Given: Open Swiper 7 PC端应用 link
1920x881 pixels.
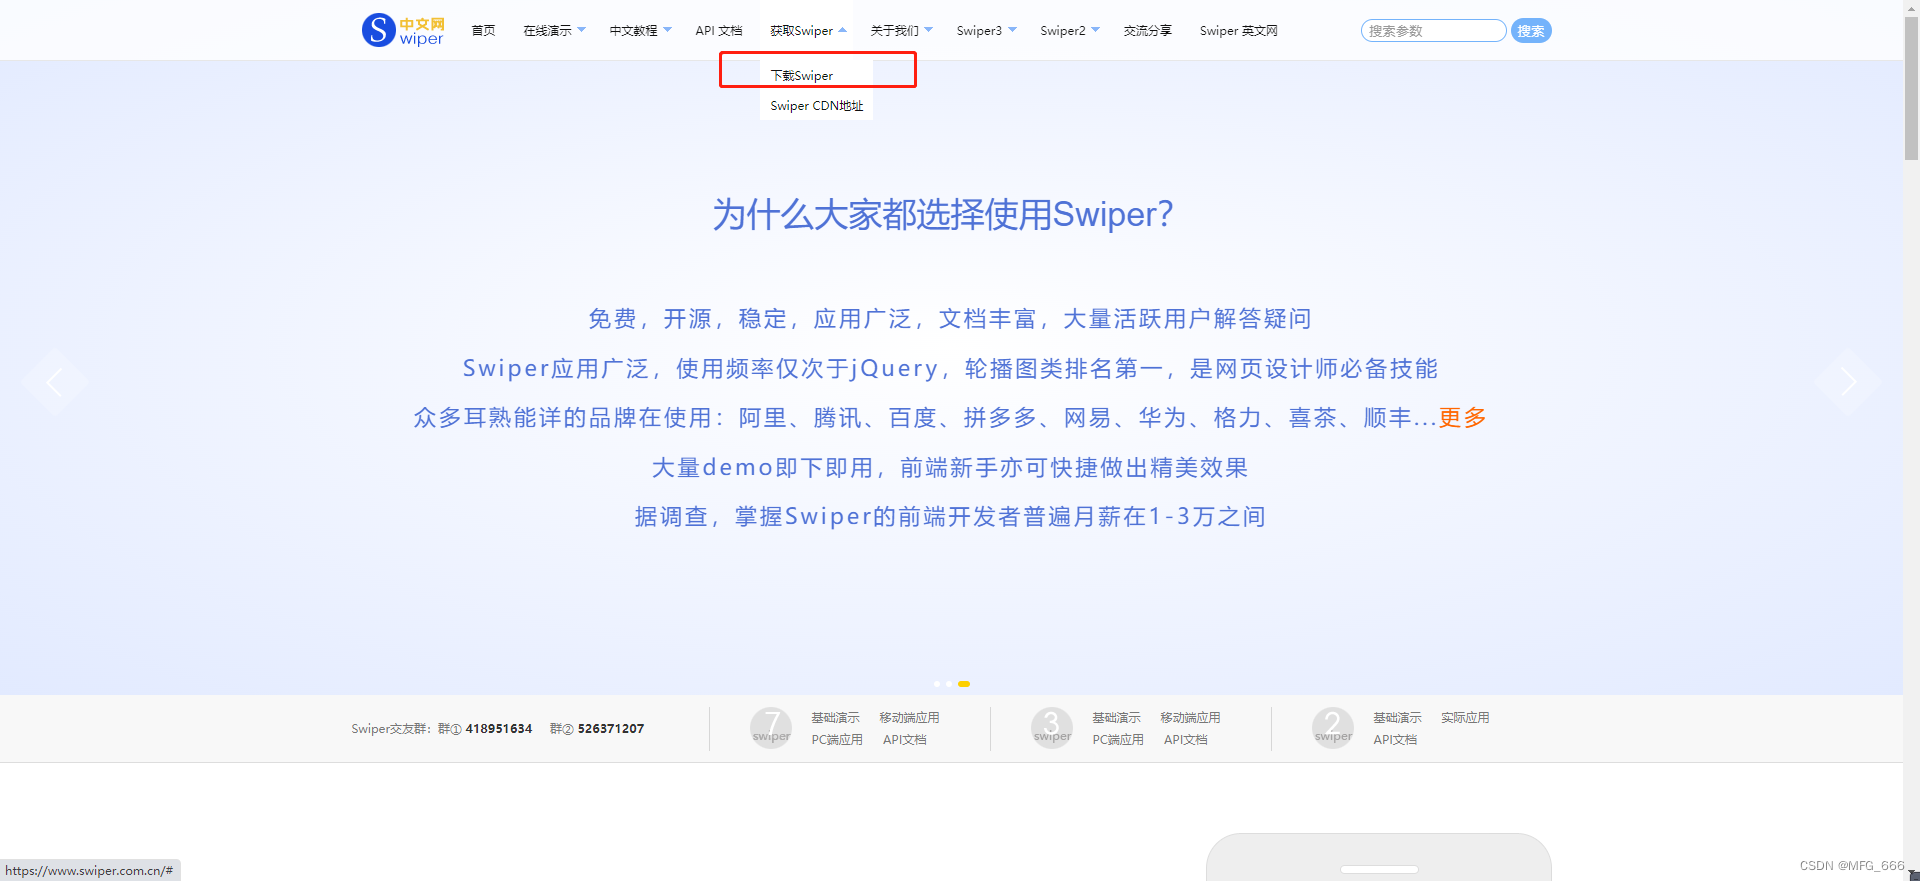Looking at the screenshot, I should click(837, 740).
